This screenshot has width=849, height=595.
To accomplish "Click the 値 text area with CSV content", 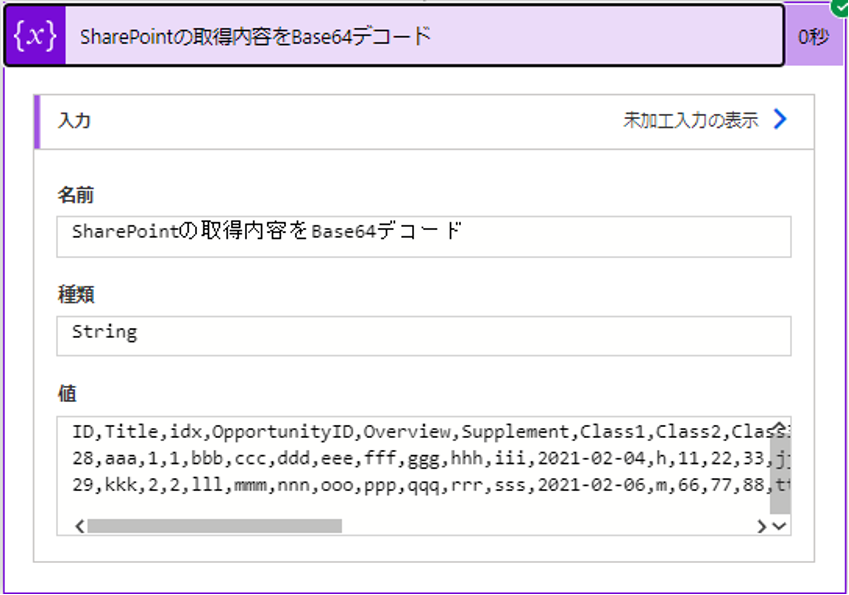I will click(x=423, y=476).
